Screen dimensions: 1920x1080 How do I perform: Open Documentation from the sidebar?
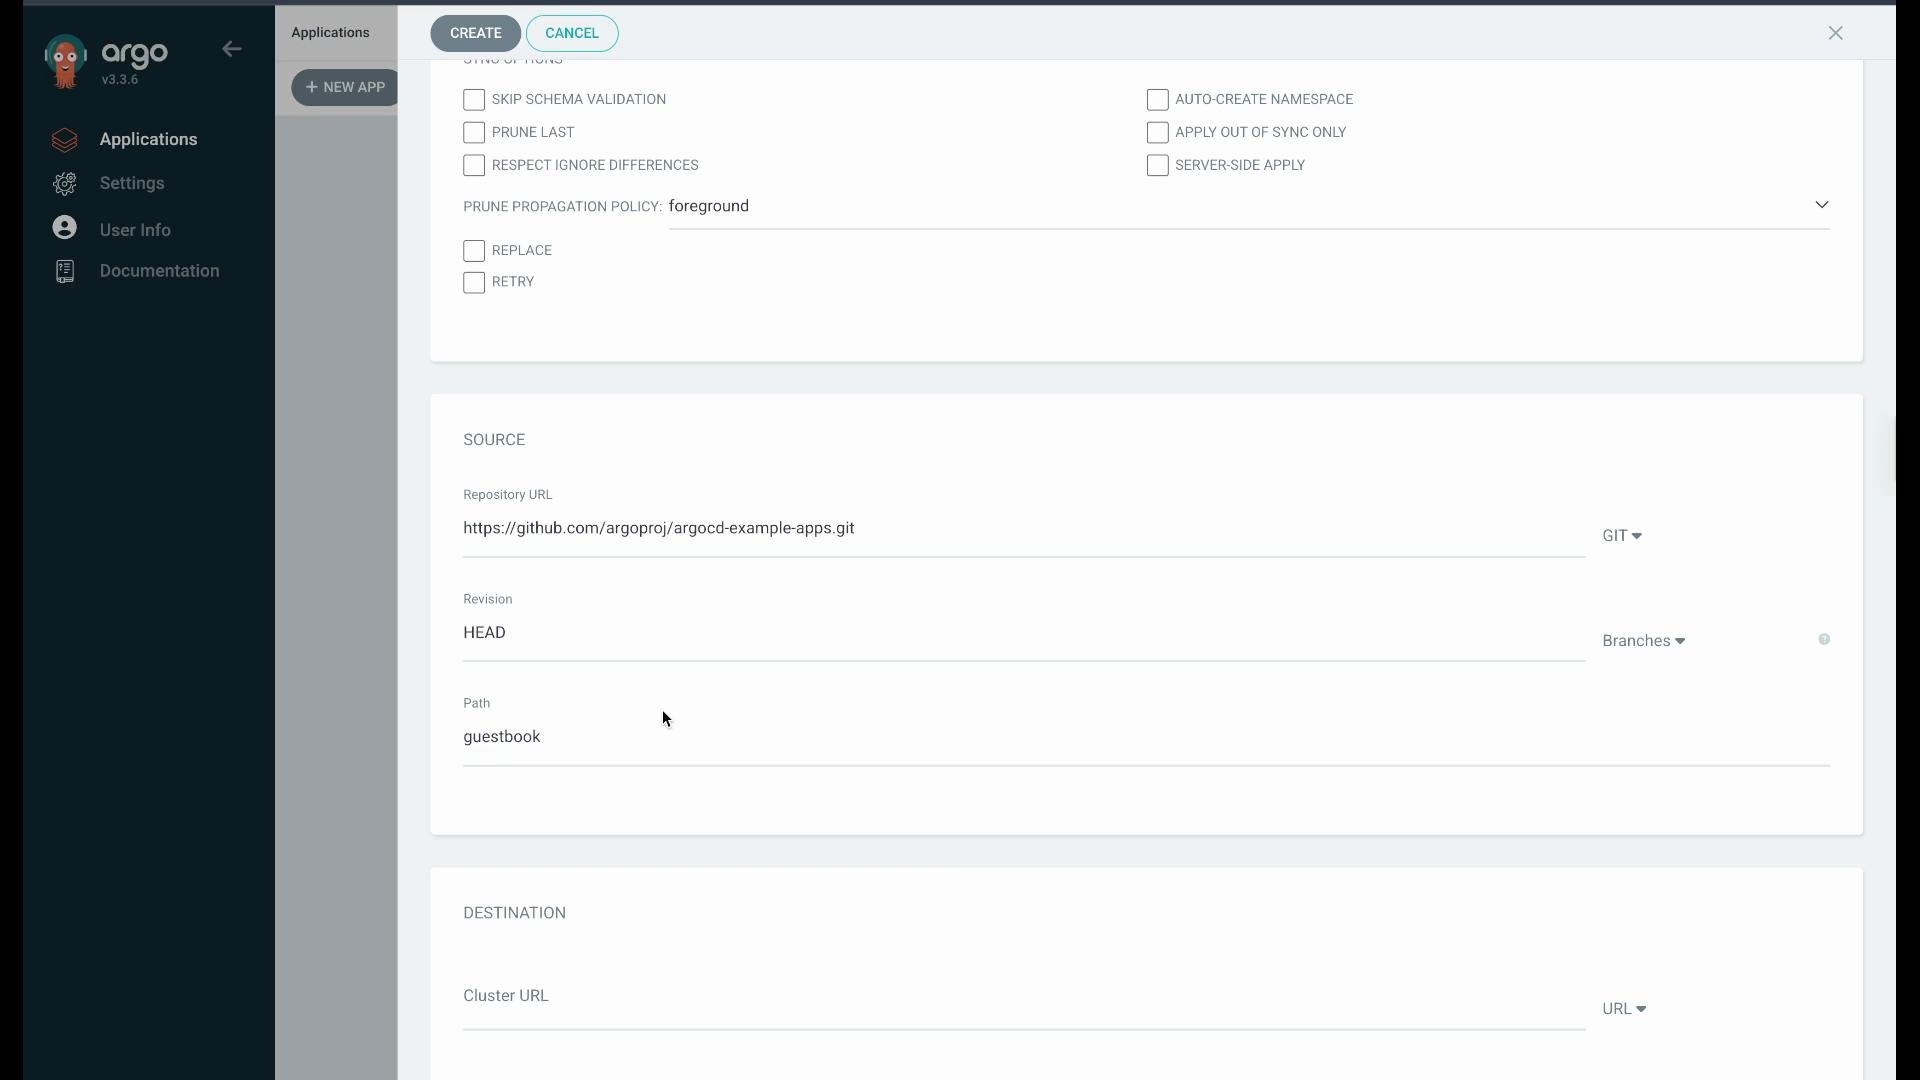(x=159, y=271)
